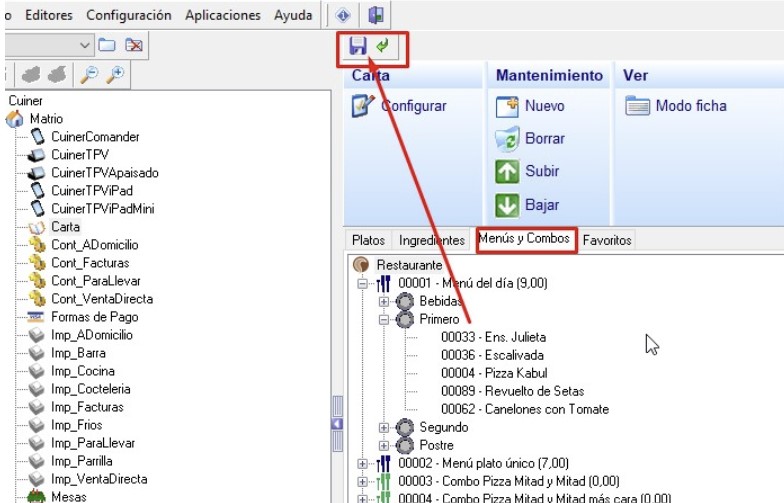Image resolution: width=784 pixels, height=503 pixels.
Task: Open the Editores menu
Action: (x=49, y=16)
